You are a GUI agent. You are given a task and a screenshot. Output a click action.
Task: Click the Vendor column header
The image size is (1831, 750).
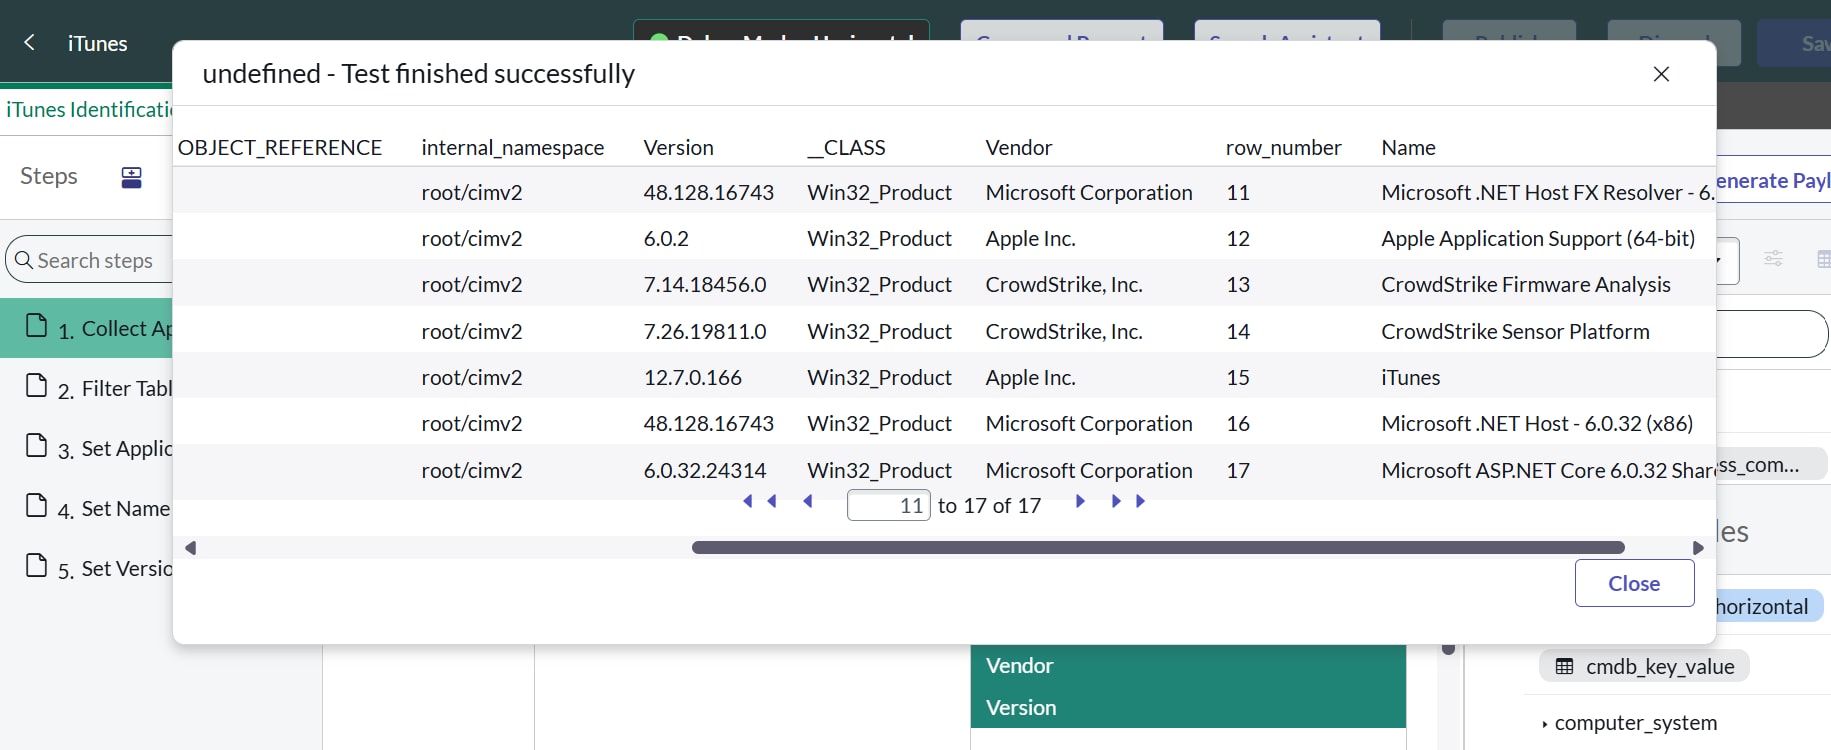pyautogui.click(x=1018, y=148)
